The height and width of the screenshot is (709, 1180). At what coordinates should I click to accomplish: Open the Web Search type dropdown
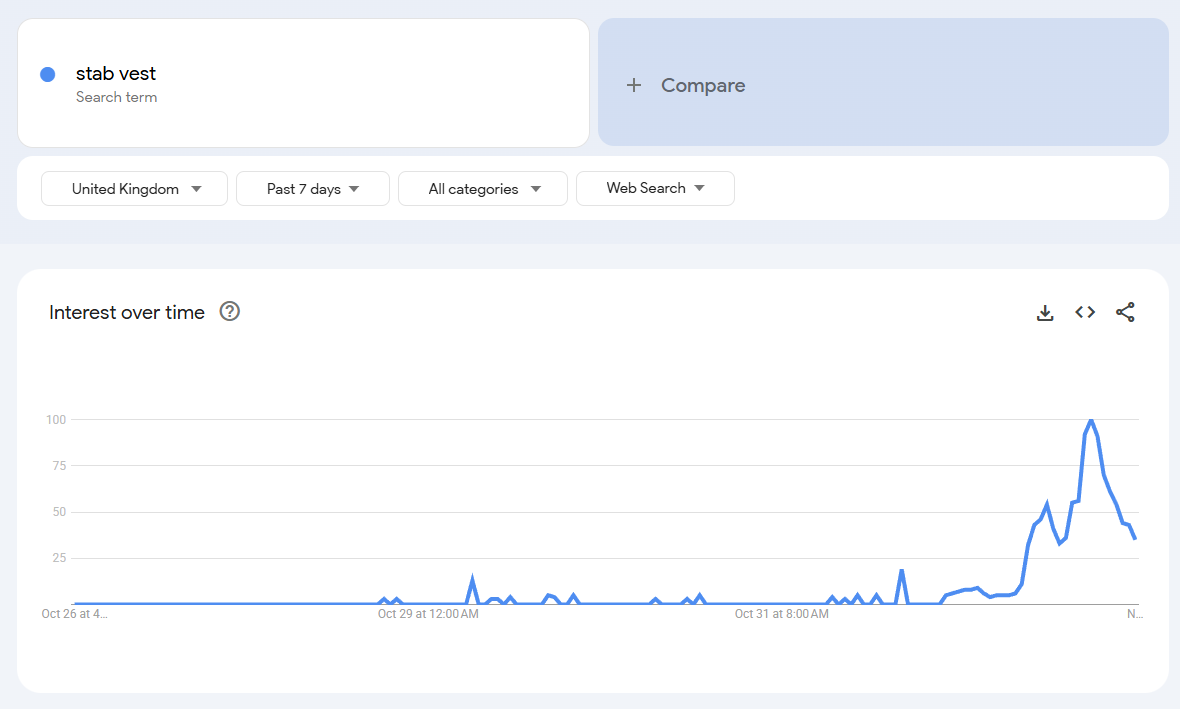[655, 188]
